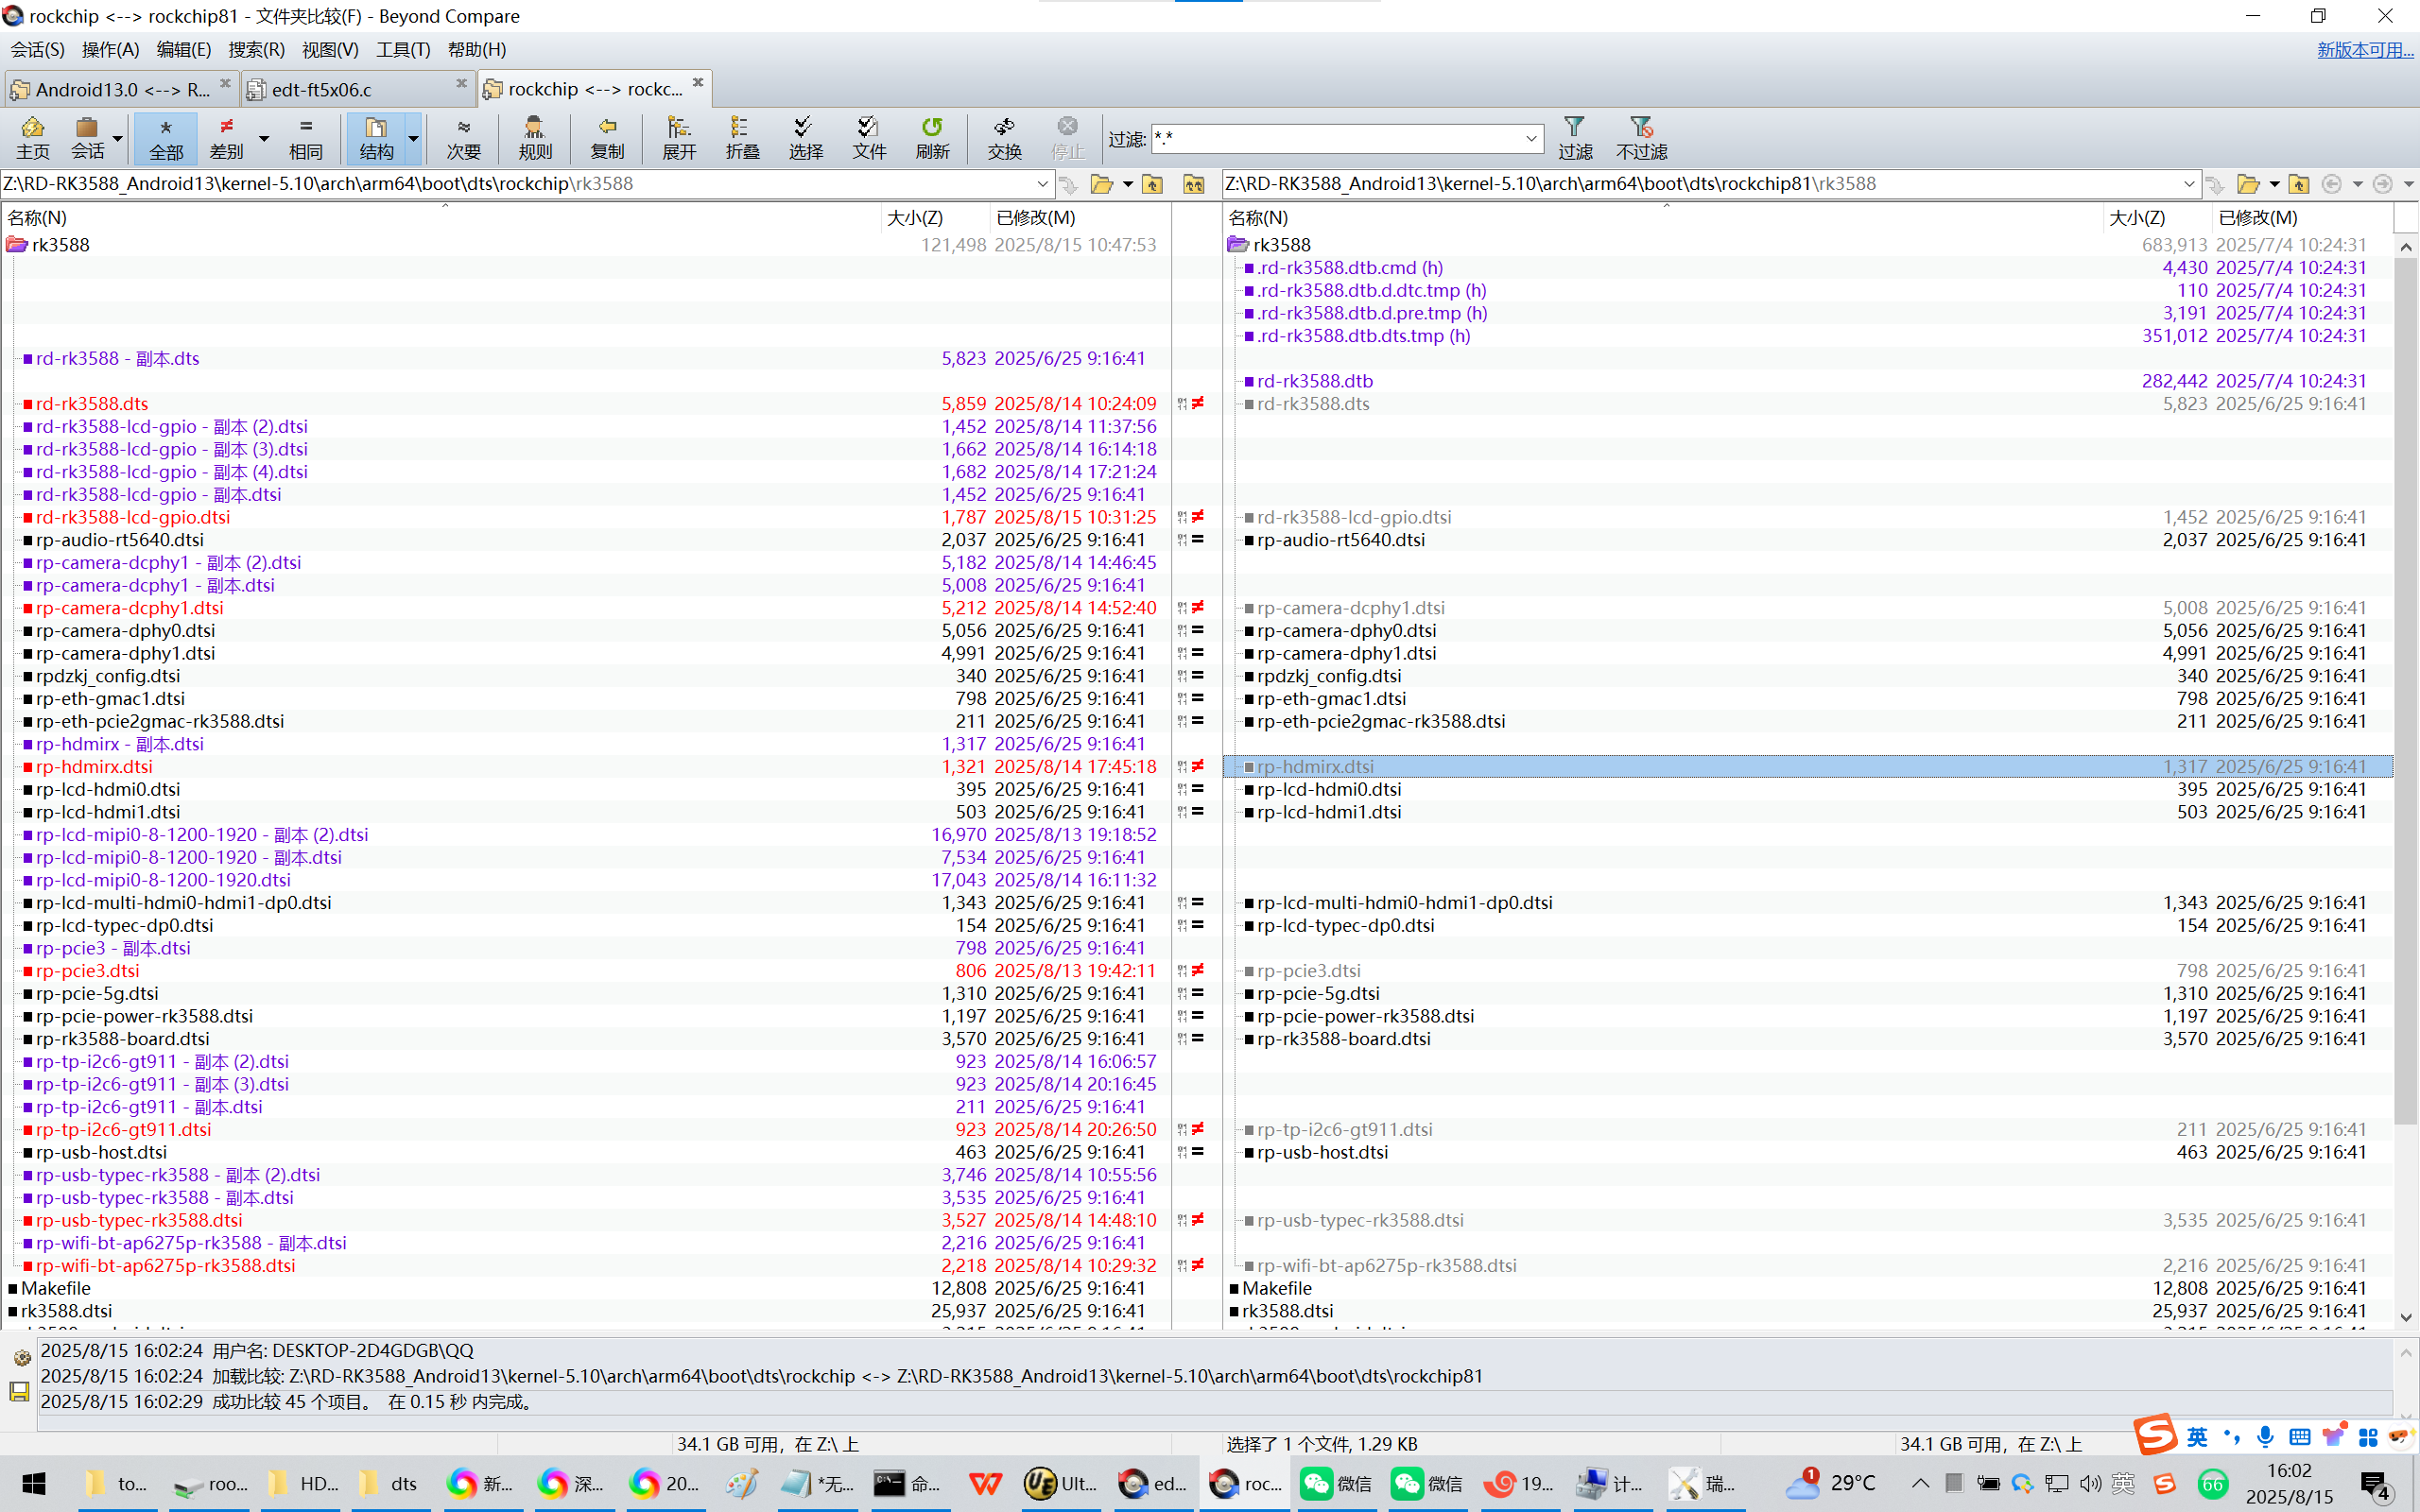Screen dimensions: 2420x1512
Task: Open the 帮助(H) menu
Action: [477, 49]
